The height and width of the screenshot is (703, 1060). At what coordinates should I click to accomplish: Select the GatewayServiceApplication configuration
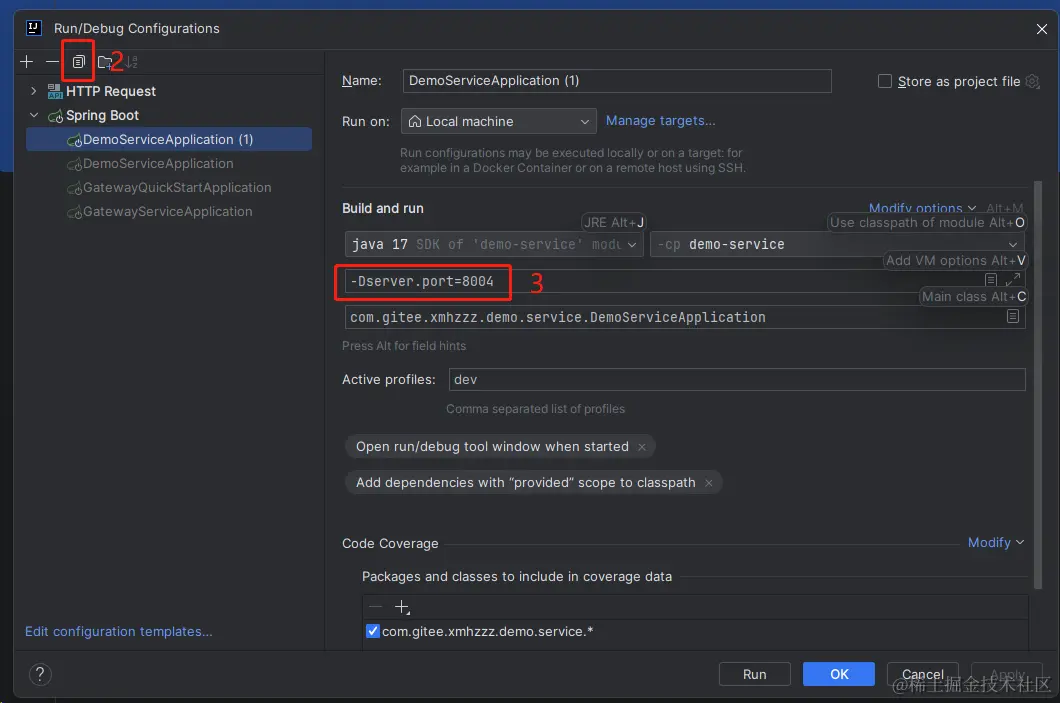[x=168, y=212]
